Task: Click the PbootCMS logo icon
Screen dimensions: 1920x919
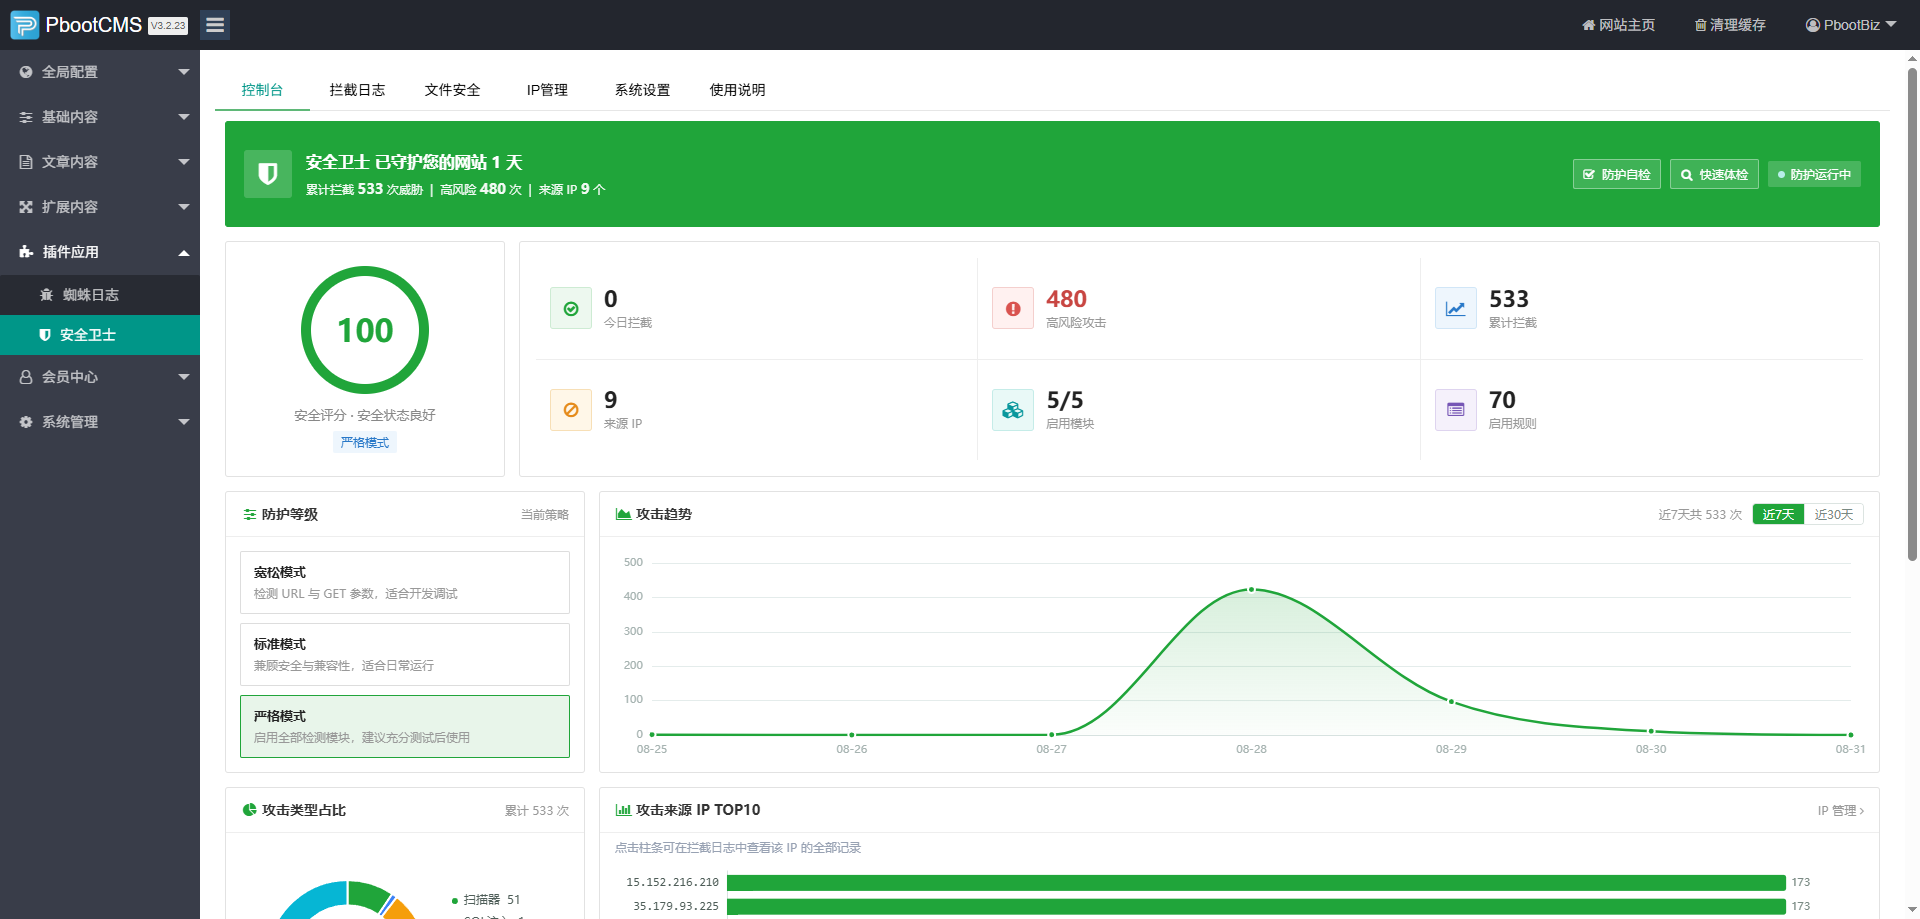Action: [x=25, y=25]
